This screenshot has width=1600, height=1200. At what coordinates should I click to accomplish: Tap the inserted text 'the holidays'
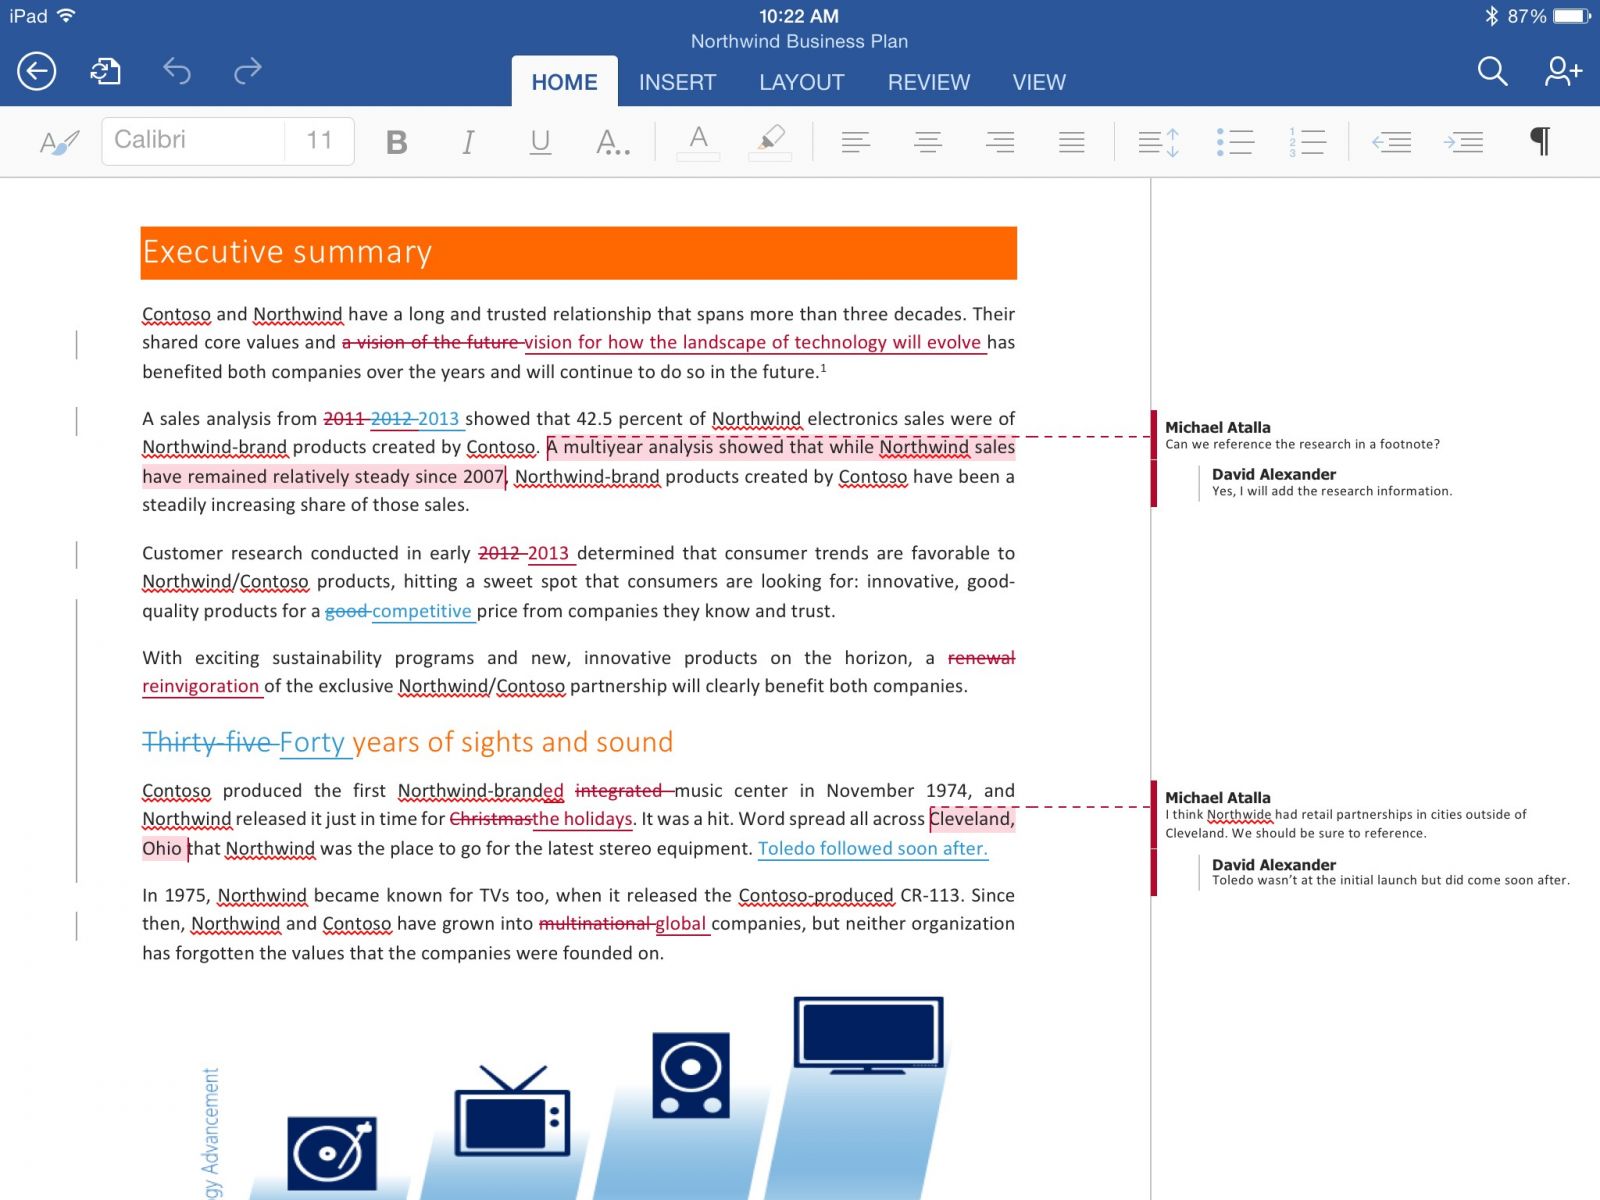(x=582, y=819)
